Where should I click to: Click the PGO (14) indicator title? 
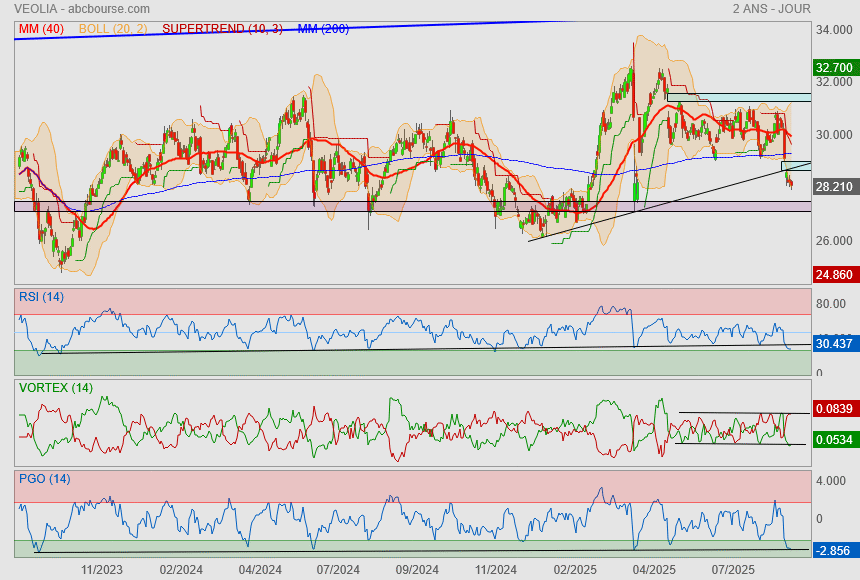tap(44, 478)
